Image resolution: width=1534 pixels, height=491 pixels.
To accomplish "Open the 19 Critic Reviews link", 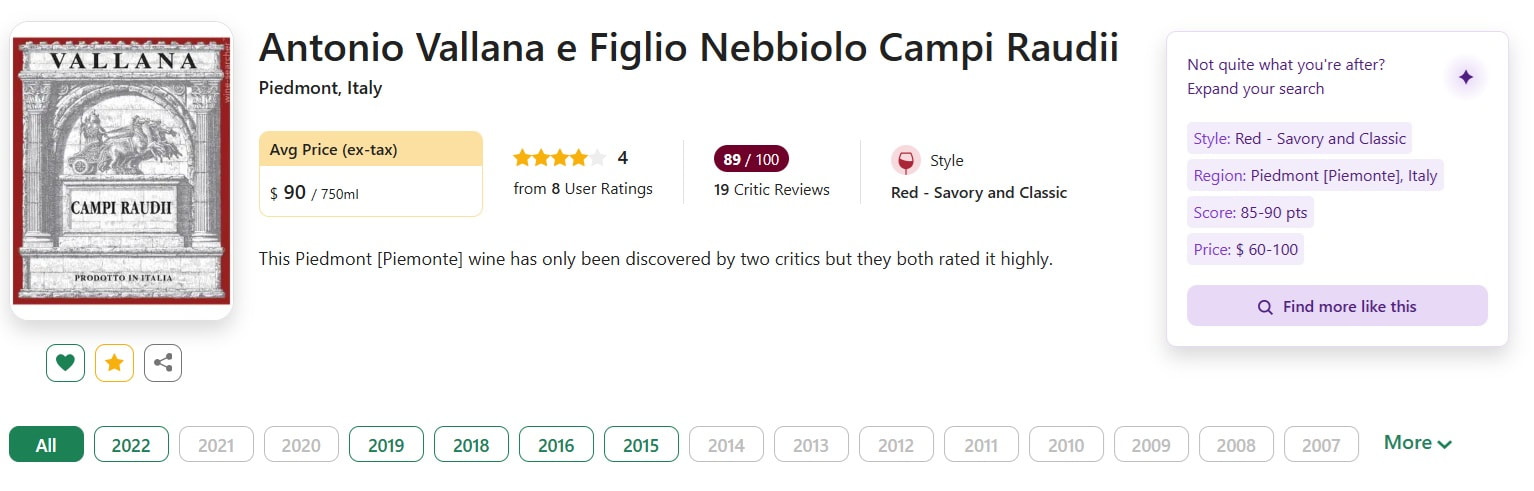I will [x=771, y=189].
